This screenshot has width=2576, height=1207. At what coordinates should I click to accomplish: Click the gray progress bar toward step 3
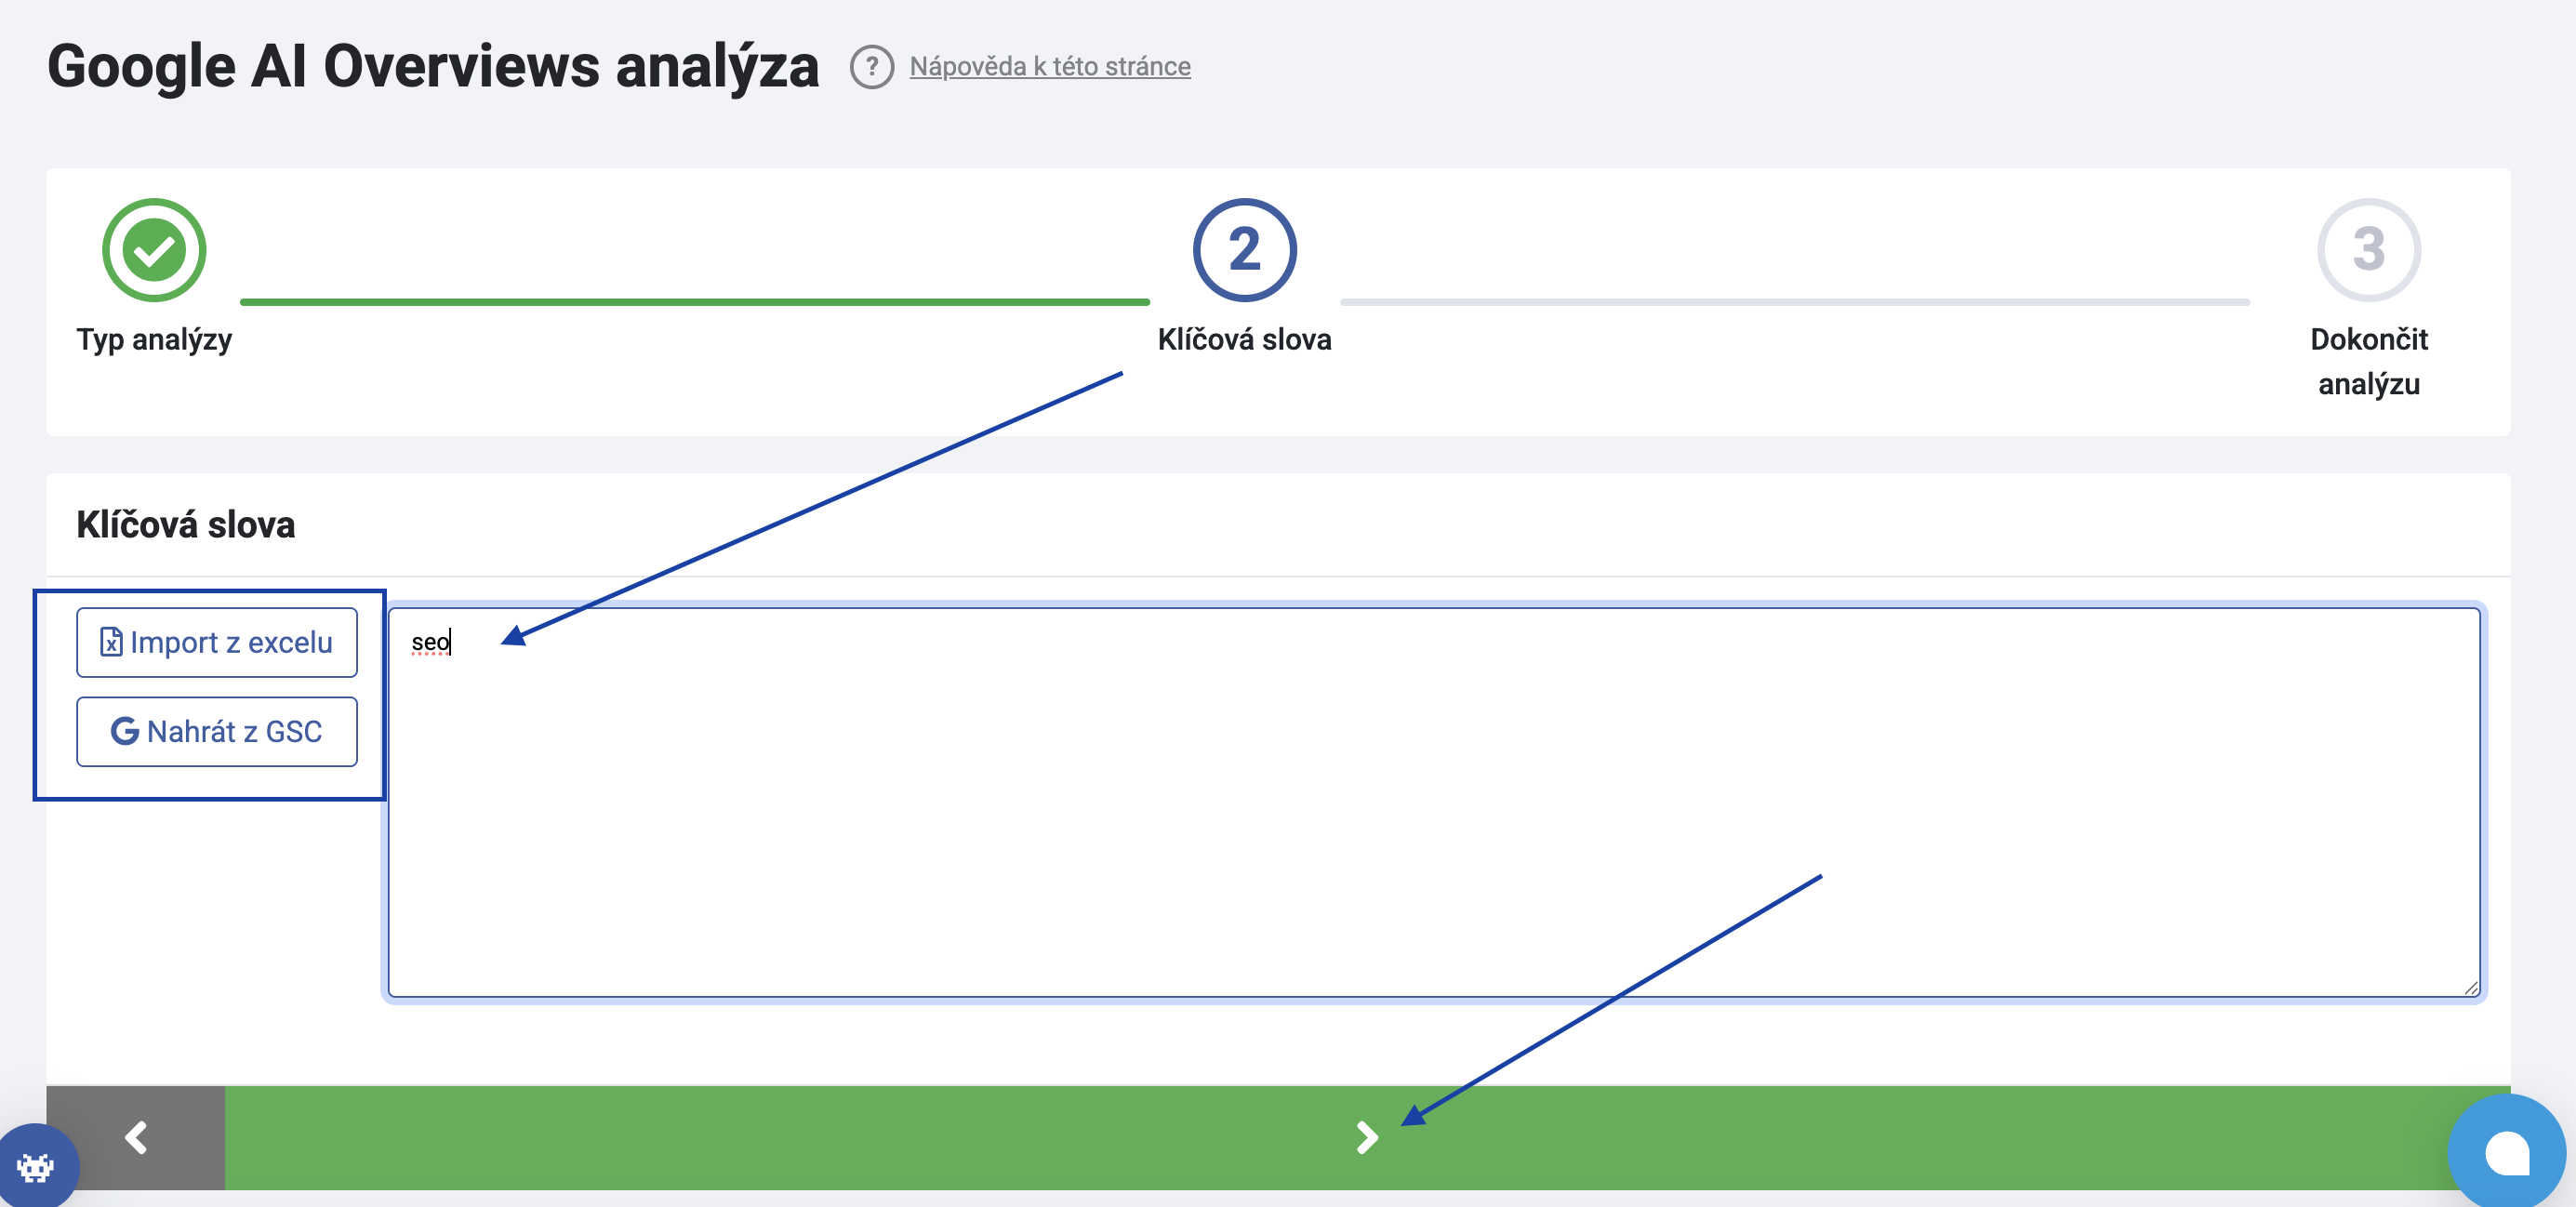coord(1794,301)
